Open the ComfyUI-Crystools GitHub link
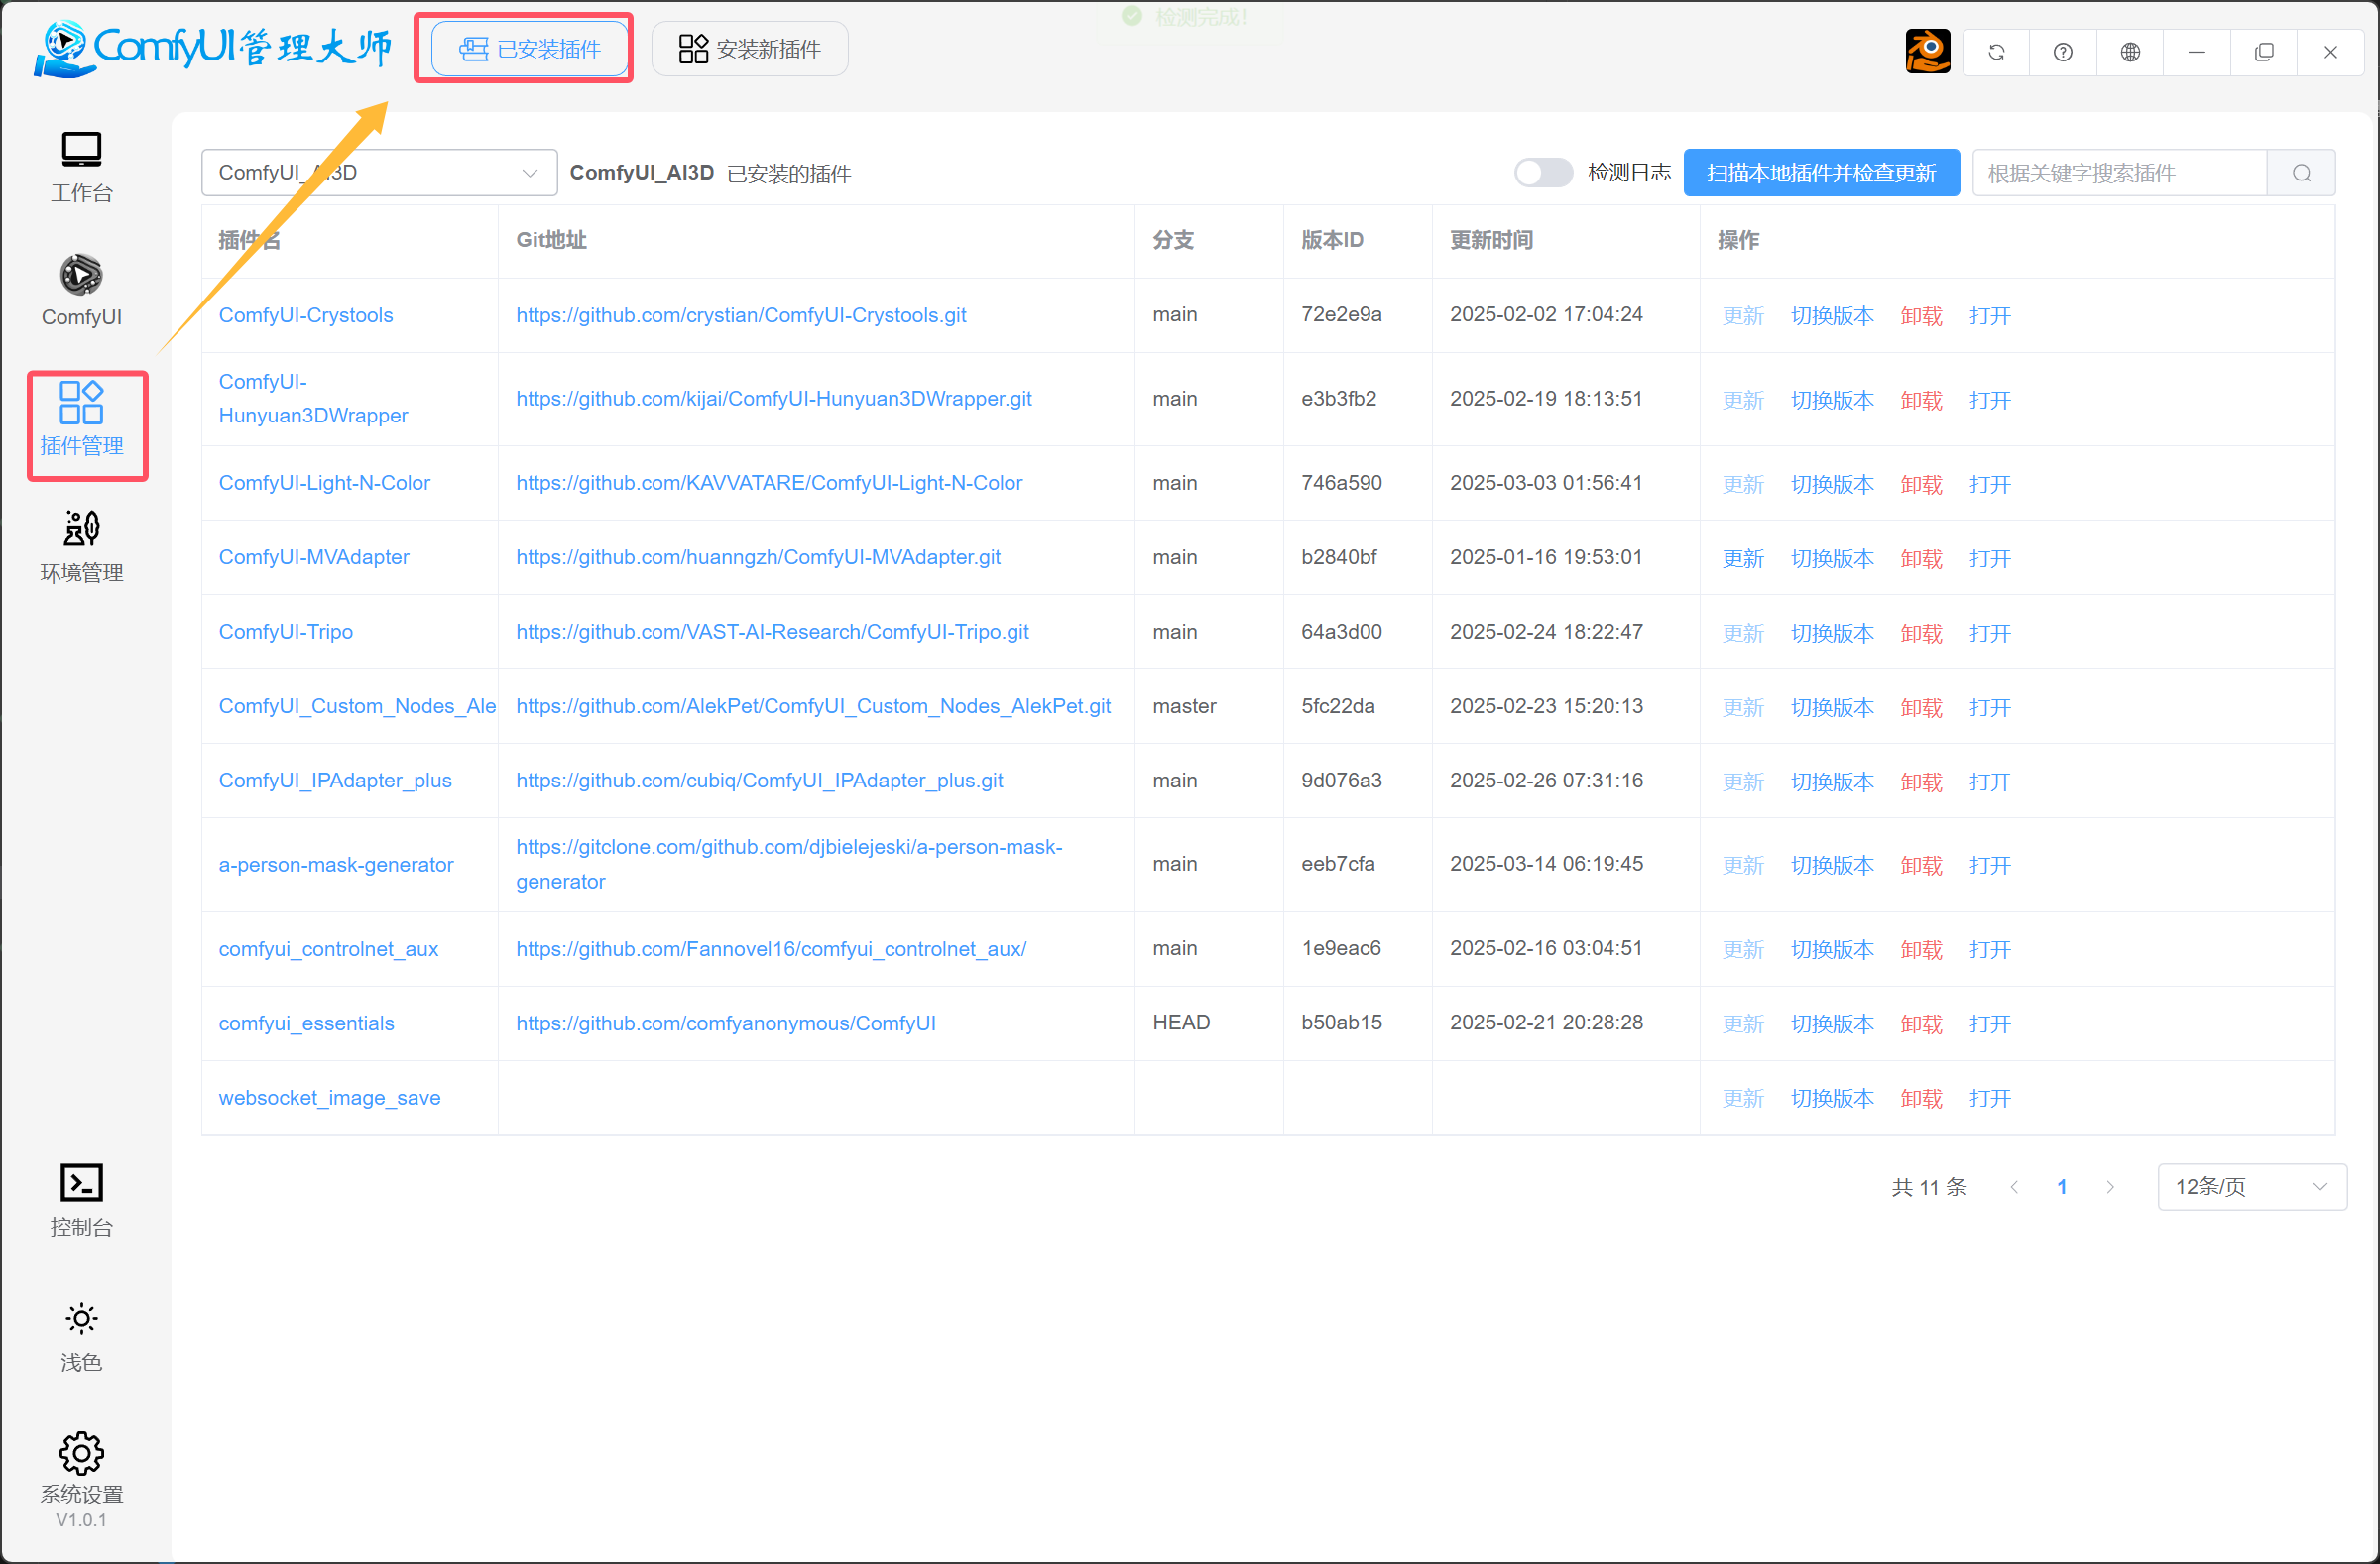Viewport: 2380px width, 1564px height. click(x=741, y=314)
